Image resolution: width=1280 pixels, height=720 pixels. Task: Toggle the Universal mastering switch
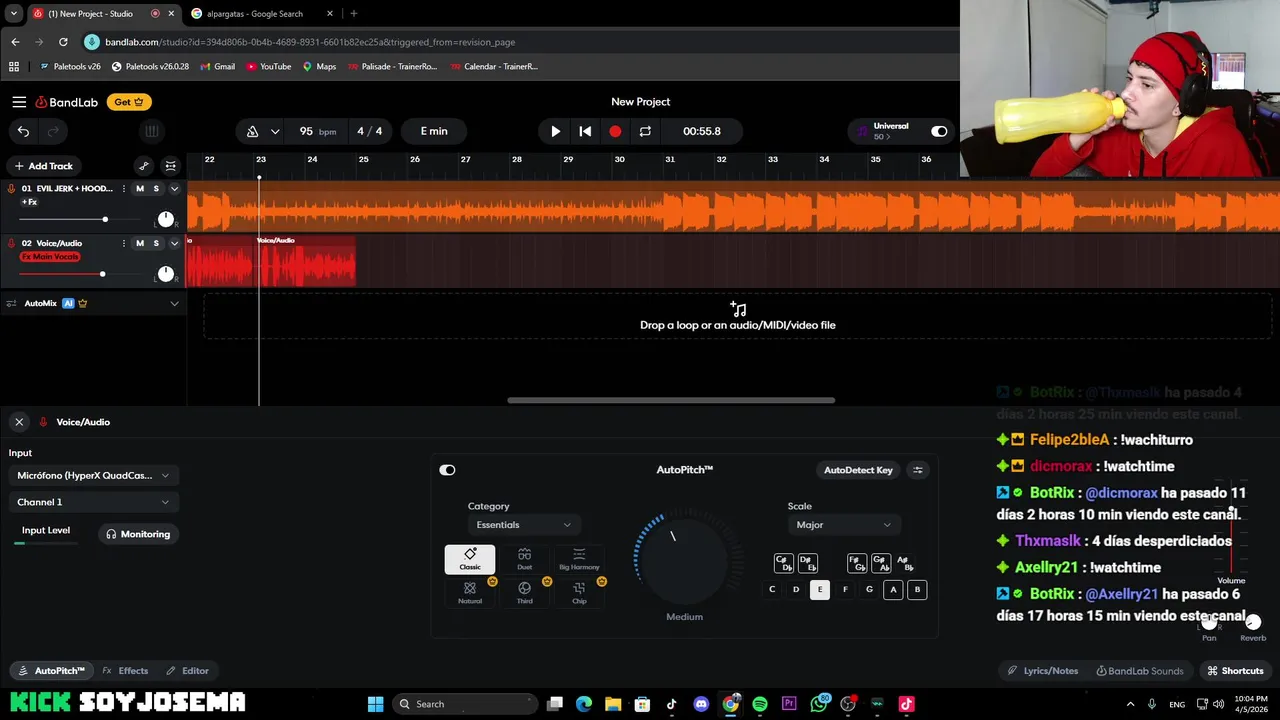(939, 131)
